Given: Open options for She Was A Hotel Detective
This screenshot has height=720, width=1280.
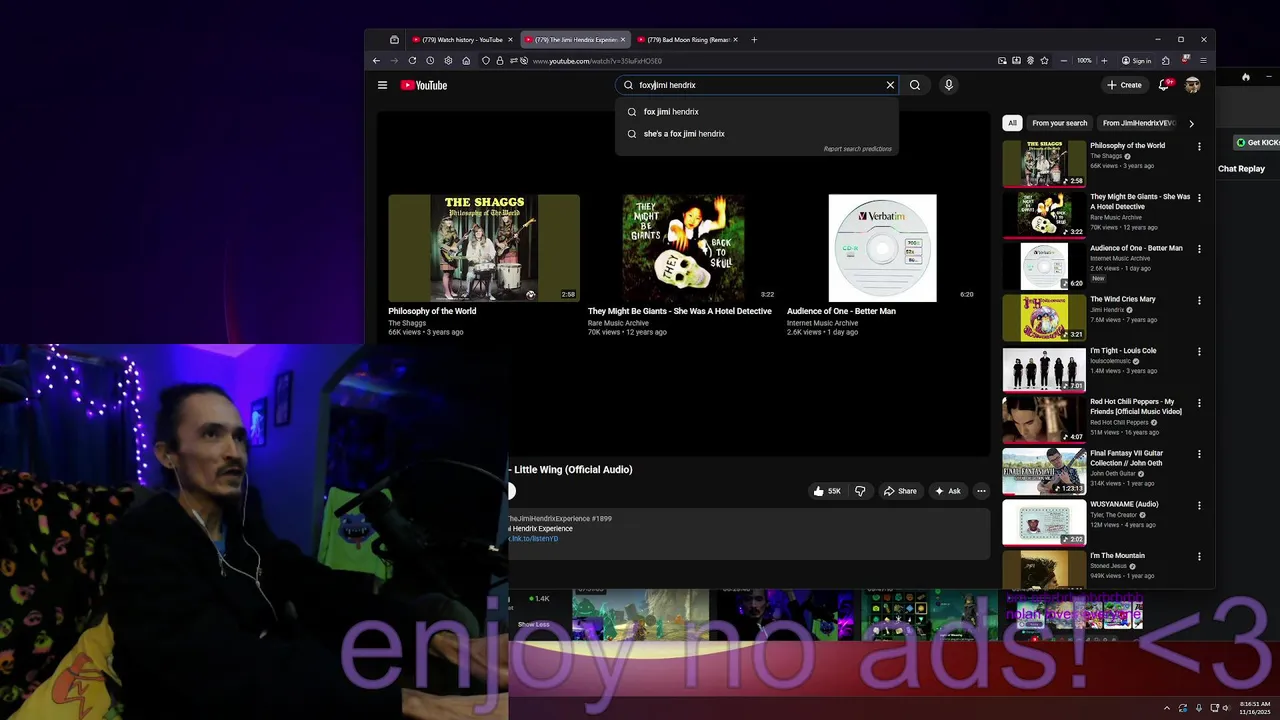Looking at the screenshot, I should pos(1199,198).
